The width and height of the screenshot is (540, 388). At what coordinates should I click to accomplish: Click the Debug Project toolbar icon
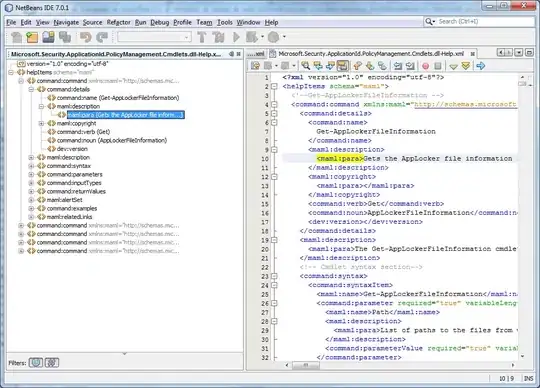(x=252, y=37)
